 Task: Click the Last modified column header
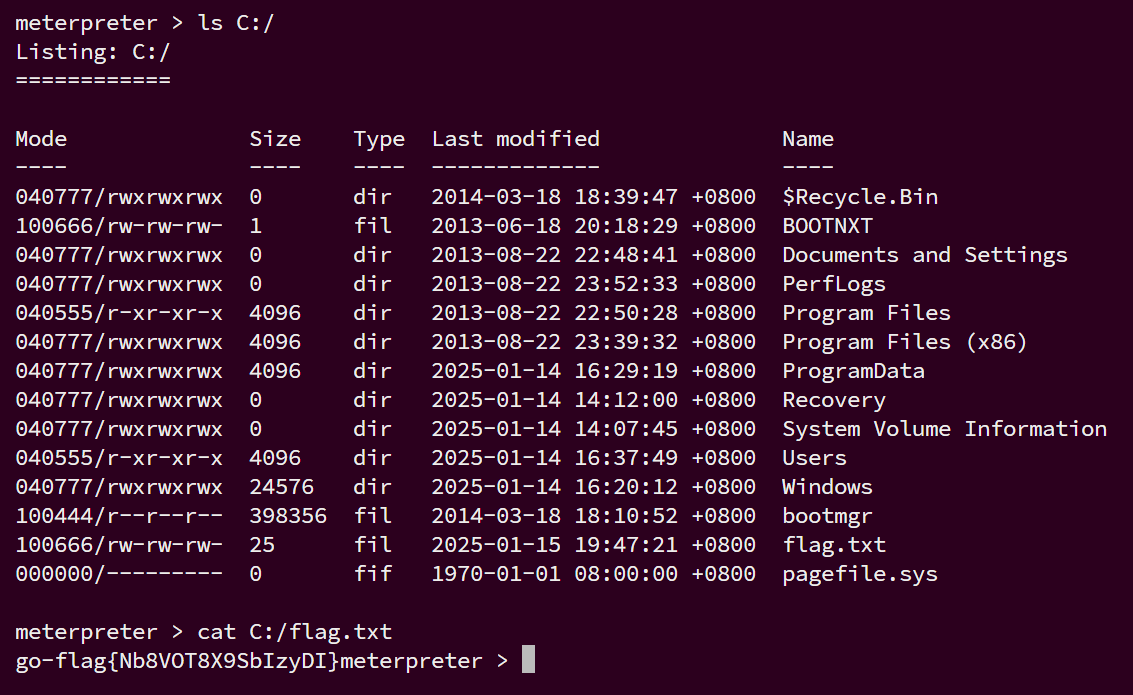point(515,139)
